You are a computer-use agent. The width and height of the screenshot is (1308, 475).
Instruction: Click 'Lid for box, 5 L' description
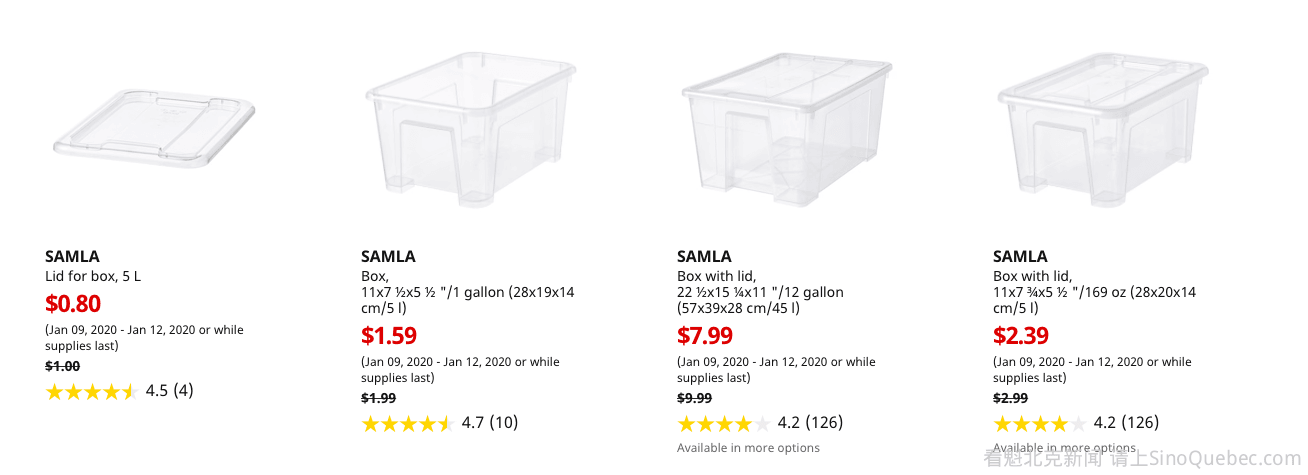(93, 276)
